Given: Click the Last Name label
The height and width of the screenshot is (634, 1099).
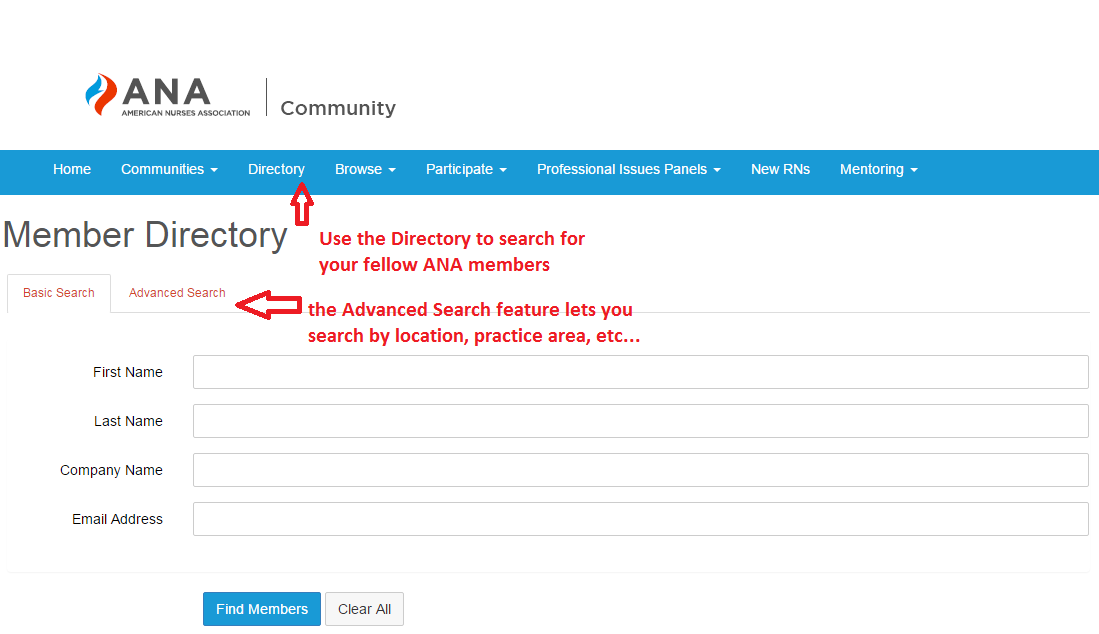Looking at the screenshot, I should [128, 421].
